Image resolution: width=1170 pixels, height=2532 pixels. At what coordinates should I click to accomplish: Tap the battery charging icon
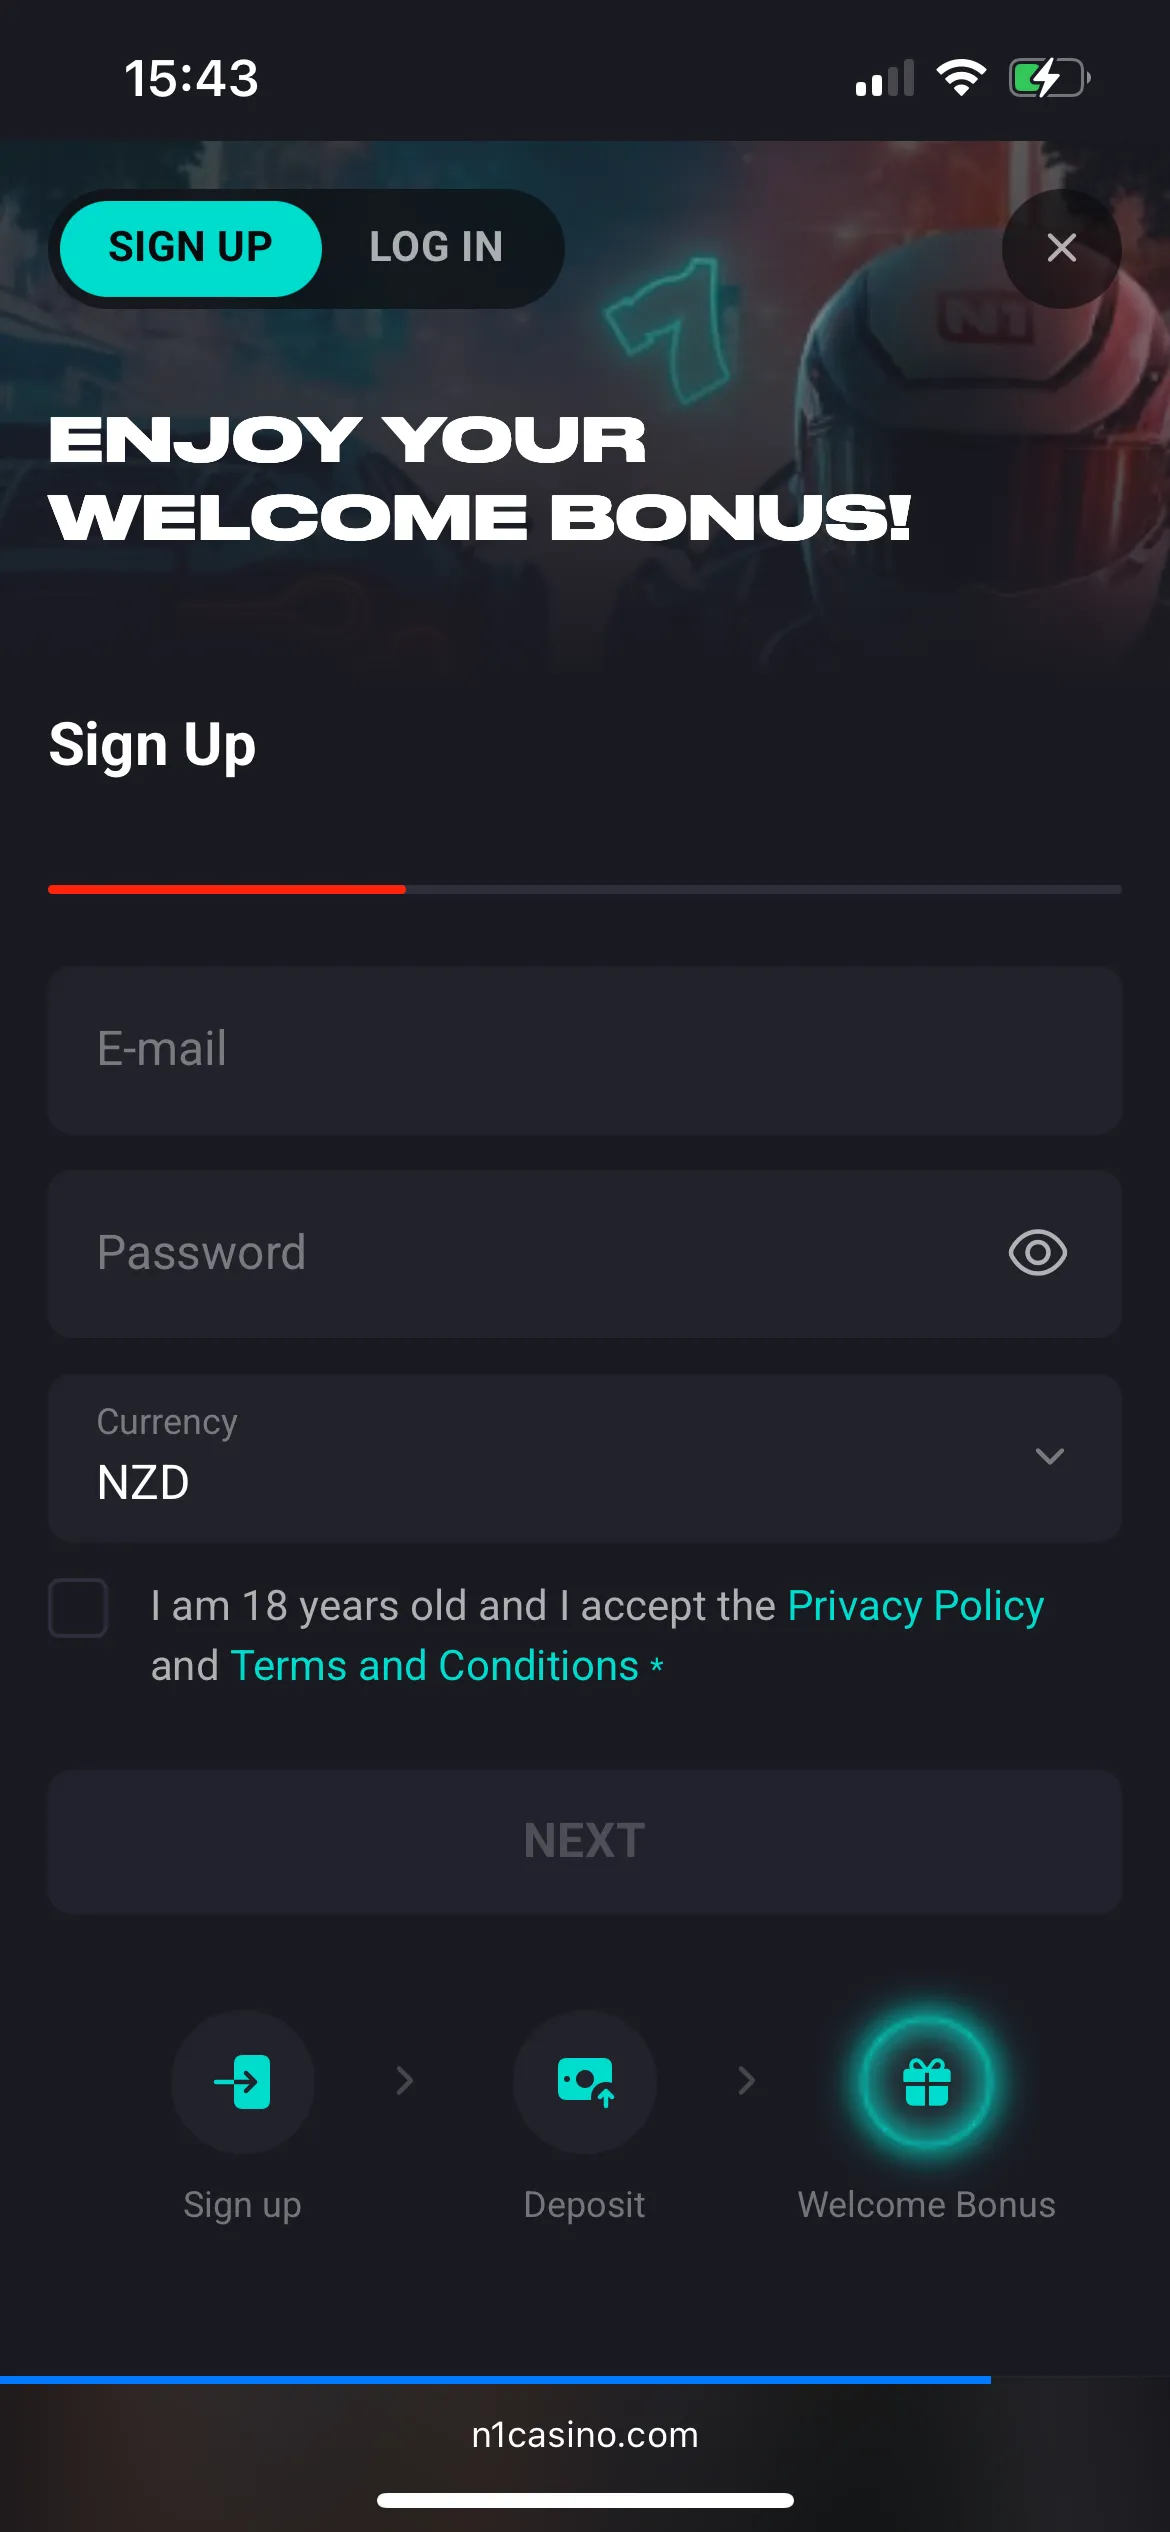point(1048,78)
